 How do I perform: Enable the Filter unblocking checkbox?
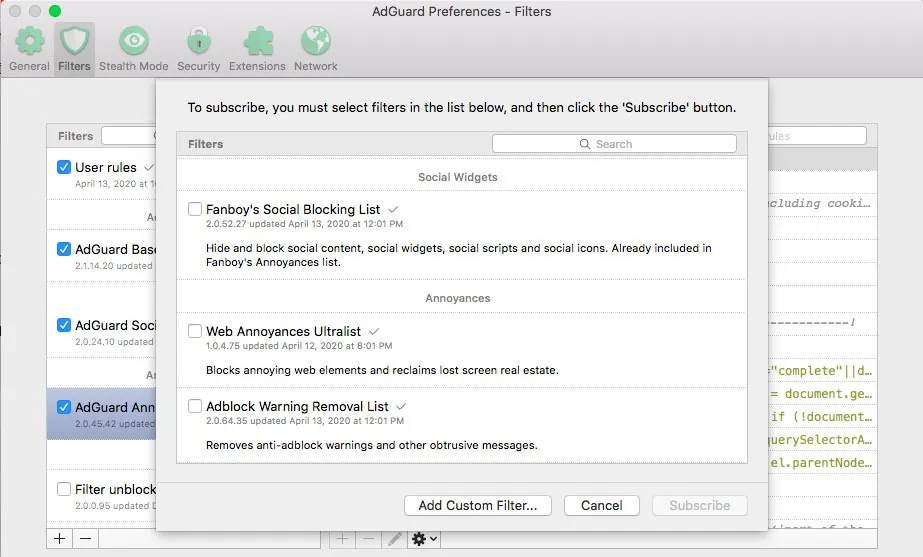[64, 489]
